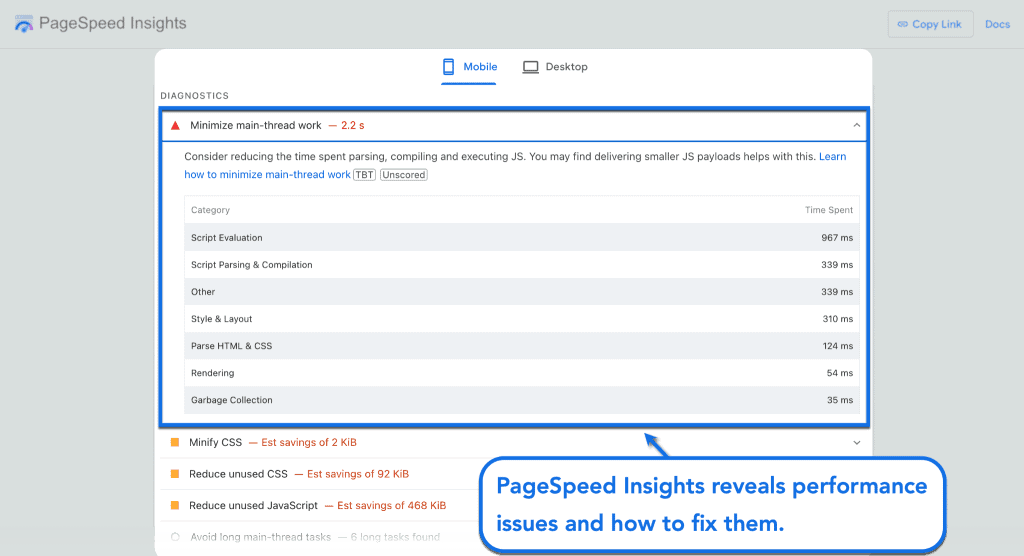Click the link chain icon in Copy Link
Viewport: 1024px width, 556px height.
coord(903,24)
